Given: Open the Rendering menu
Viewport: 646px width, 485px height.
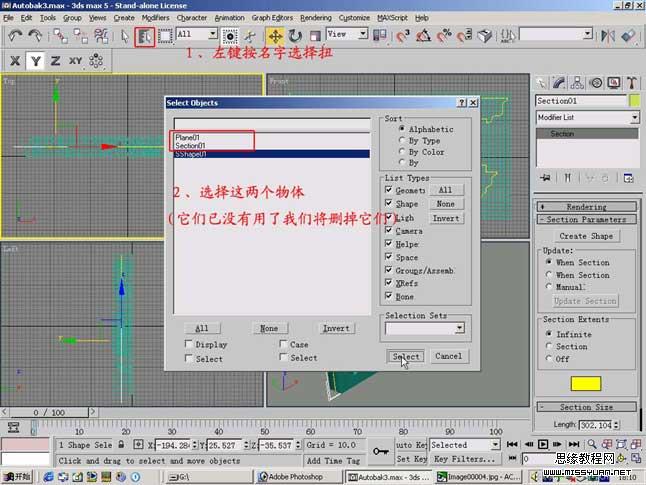Looking at the screenshot, I should tap(316, 18).
